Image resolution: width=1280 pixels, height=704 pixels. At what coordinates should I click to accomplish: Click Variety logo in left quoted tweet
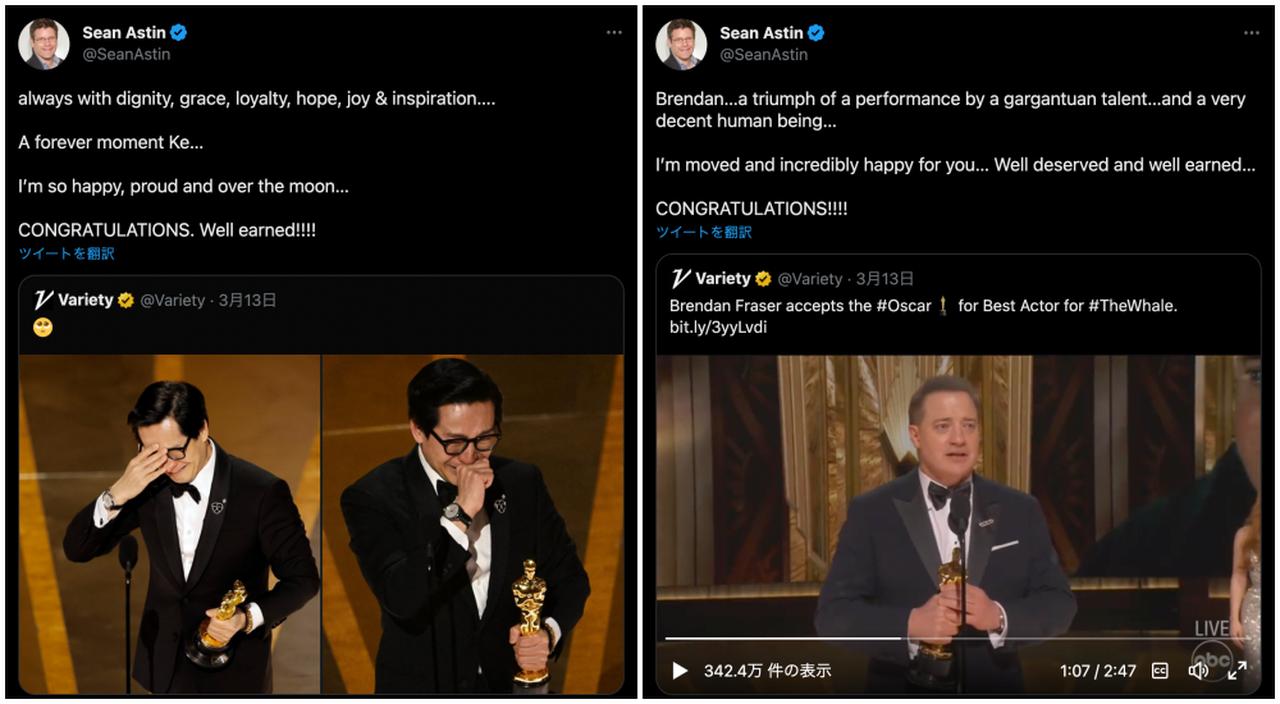(43, 300)
